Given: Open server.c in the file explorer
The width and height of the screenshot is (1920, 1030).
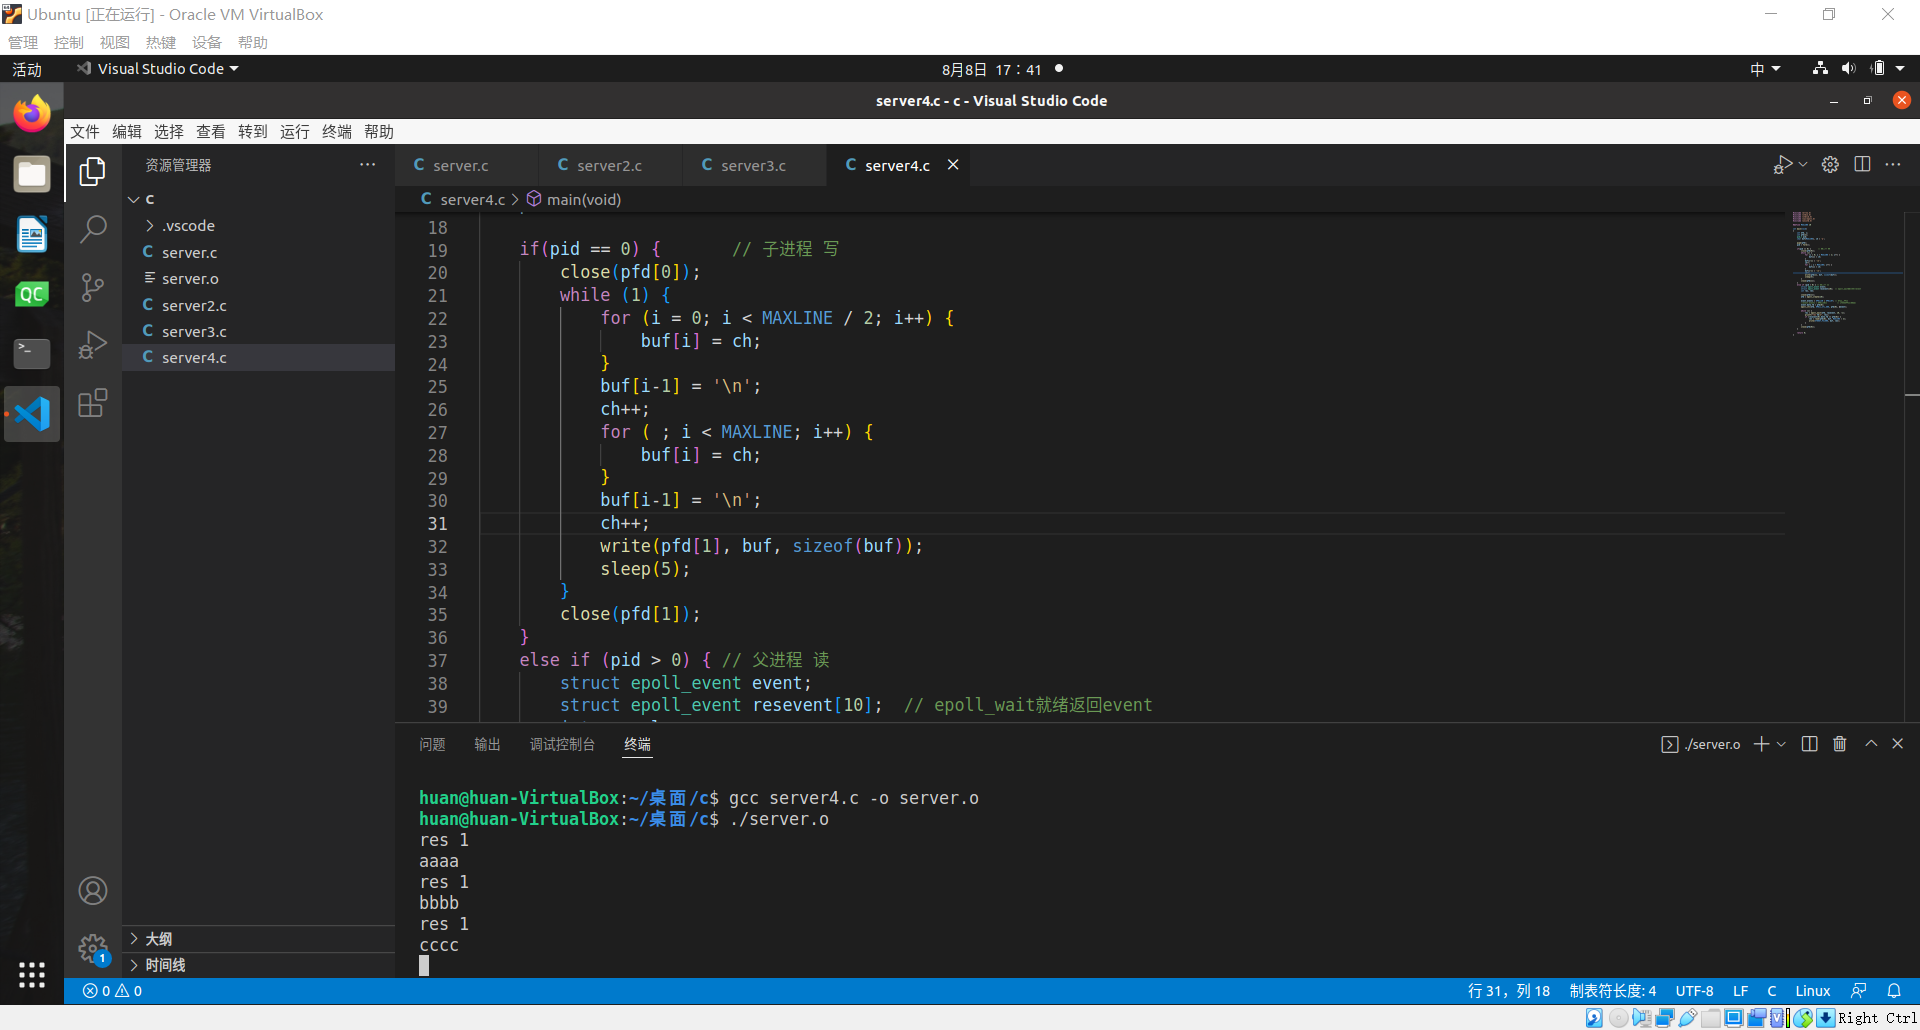Looking at the screenshot, I should click(259, 252).
